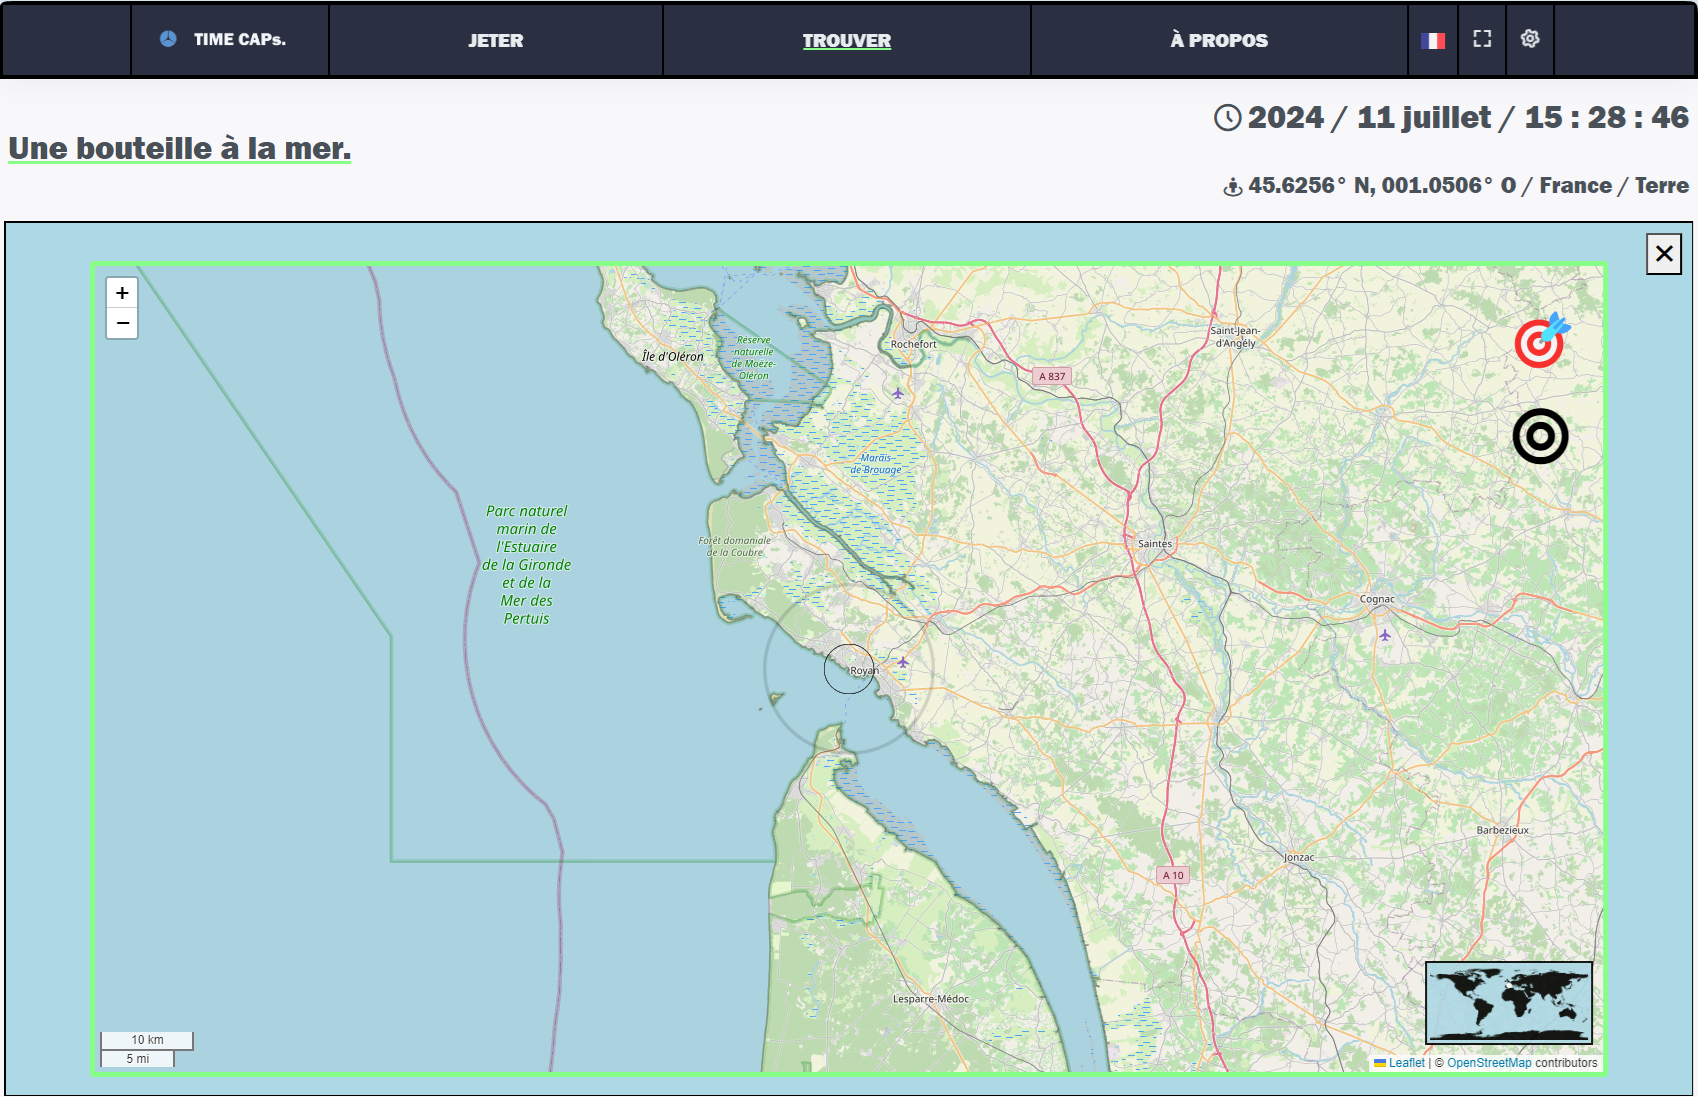The image size is (1698, 1098).
Task: Close the map panel
Action: click(x=1664, y=254)
